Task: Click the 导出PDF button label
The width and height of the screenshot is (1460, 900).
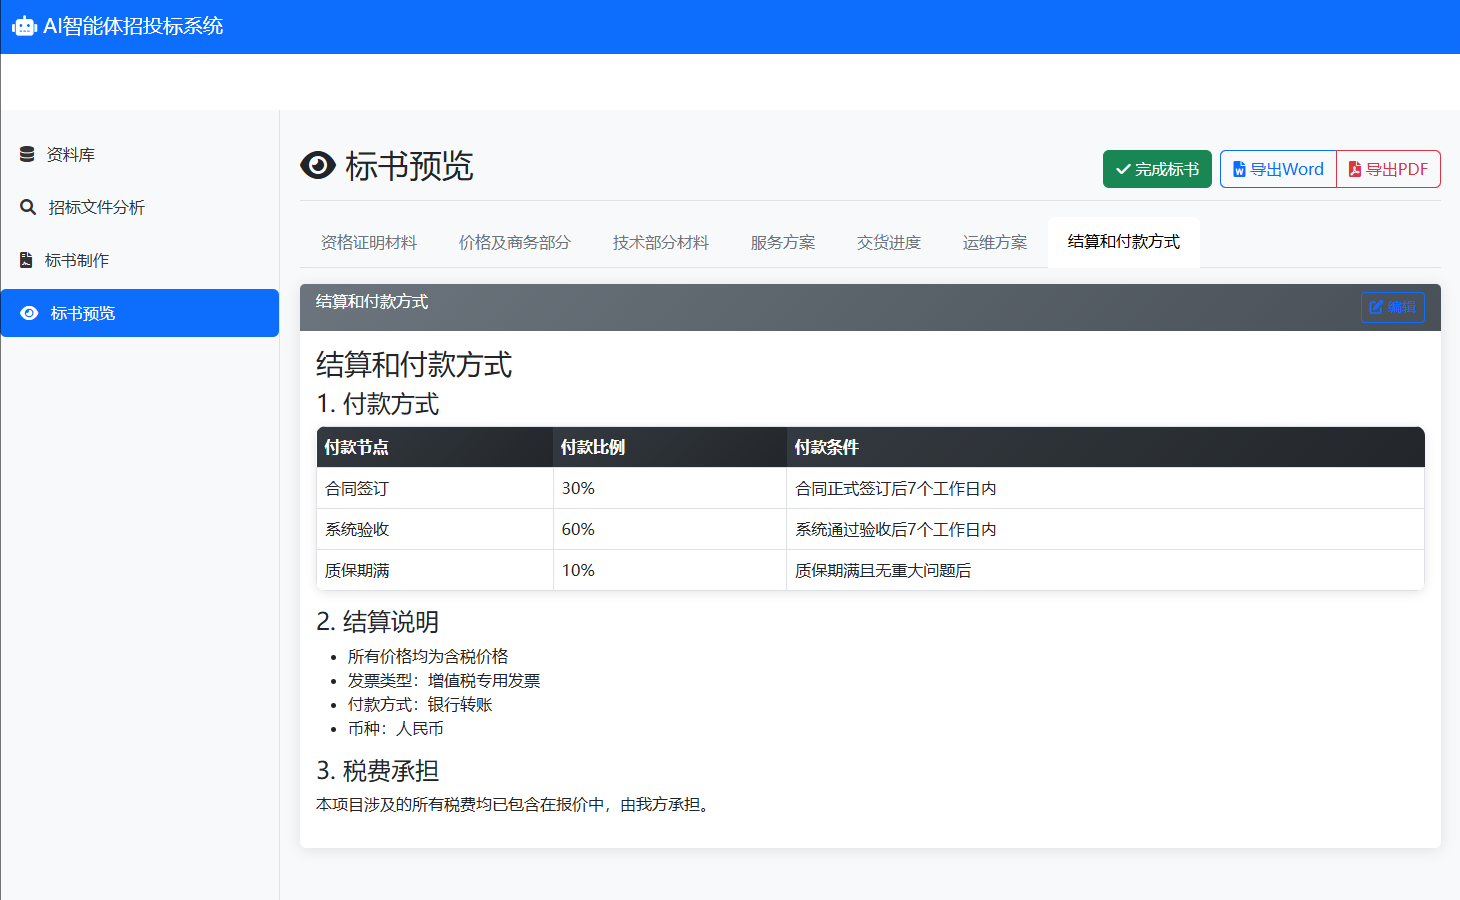Action: click(1397, 169)
